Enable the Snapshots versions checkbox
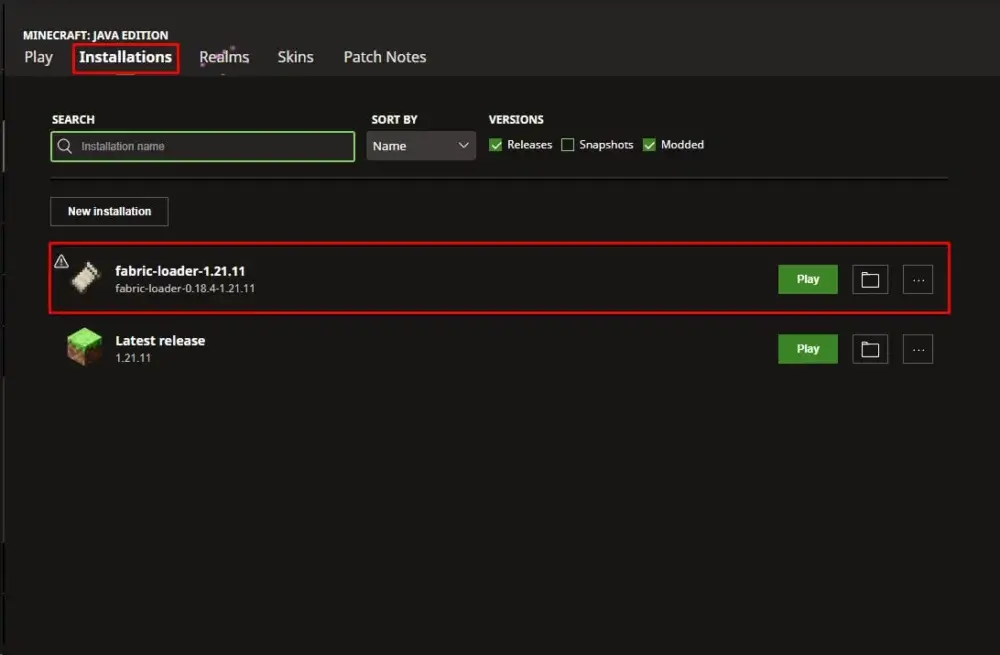Viewport: 1000px width, 655px height. pyautogui.click(x=568, y=145)
